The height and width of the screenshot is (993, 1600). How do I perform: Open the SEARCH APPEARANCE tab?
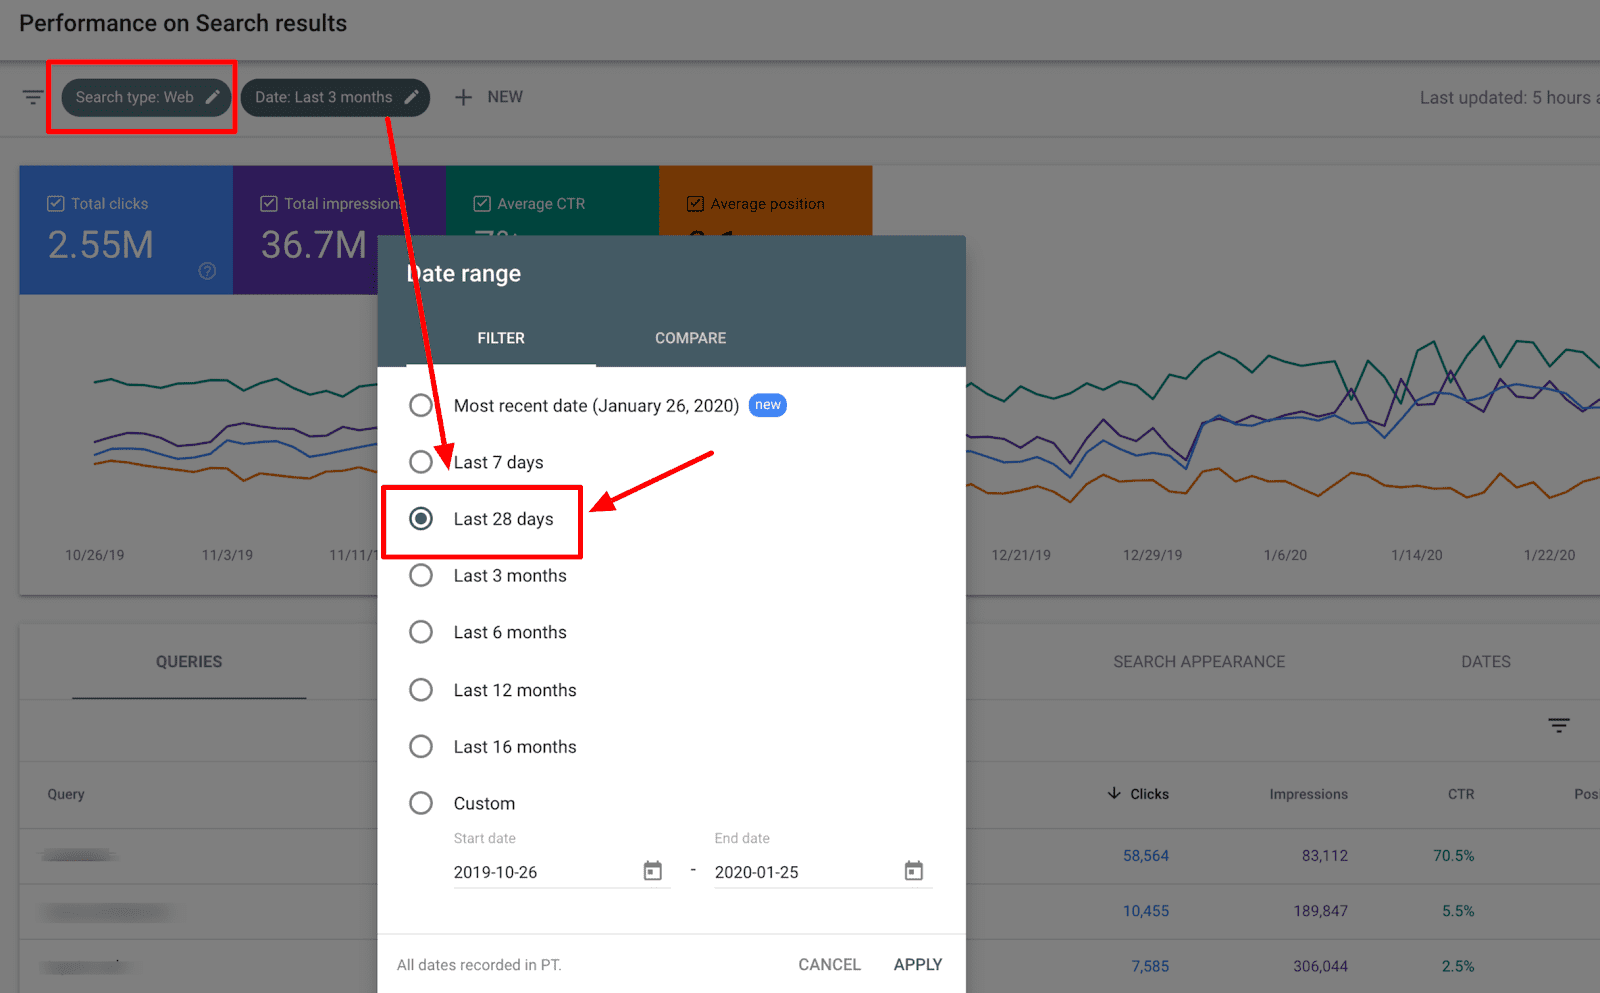click(x=1199, y=662)
